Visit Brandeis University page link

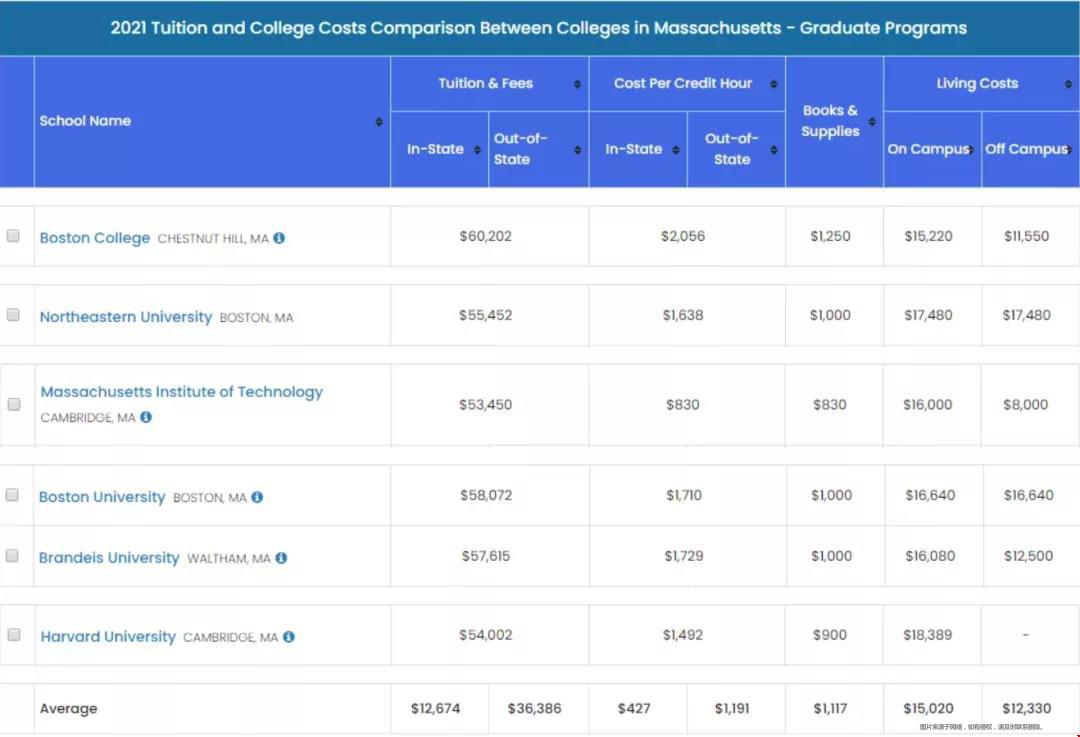pos(109,558)
